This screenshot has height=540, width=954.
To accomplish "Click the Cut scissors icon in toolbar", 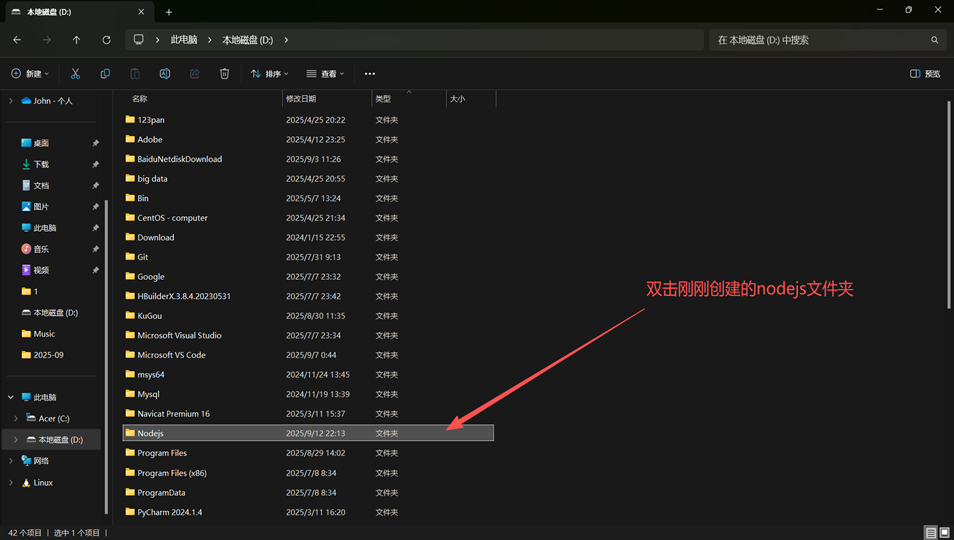I will pos(75,74).
